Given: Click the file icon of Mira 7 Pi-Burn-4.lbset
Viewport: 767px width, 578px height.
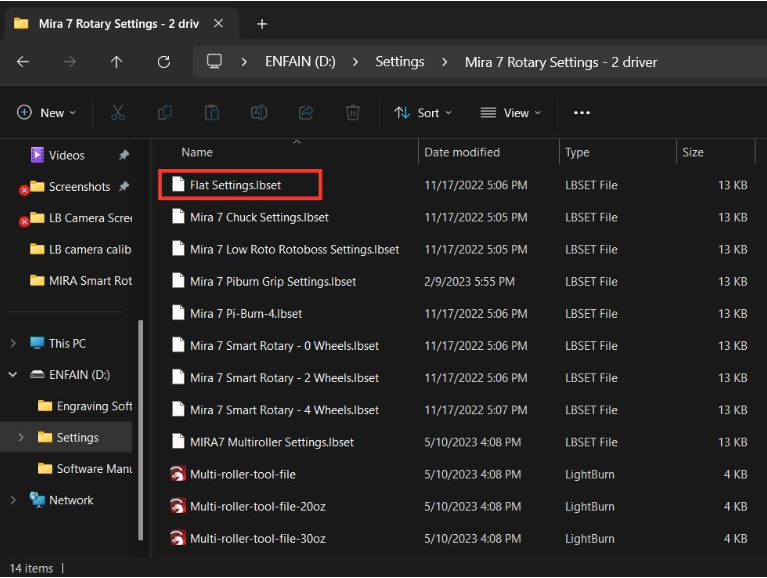Looking at the screenshot, I should point(178,313).
